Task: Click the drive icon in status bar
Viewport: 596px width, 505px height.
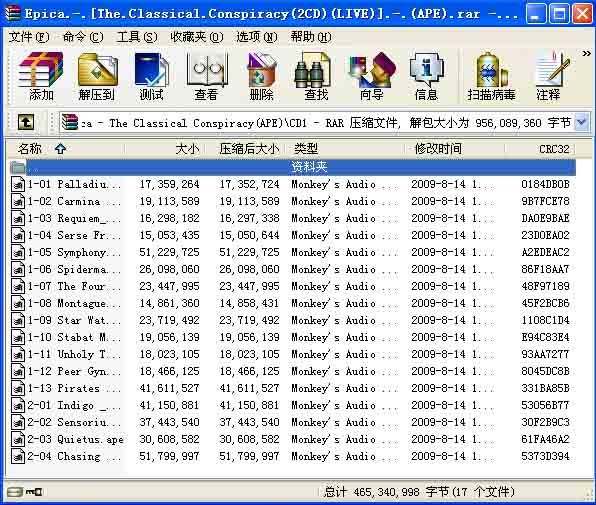Action: 15,492
